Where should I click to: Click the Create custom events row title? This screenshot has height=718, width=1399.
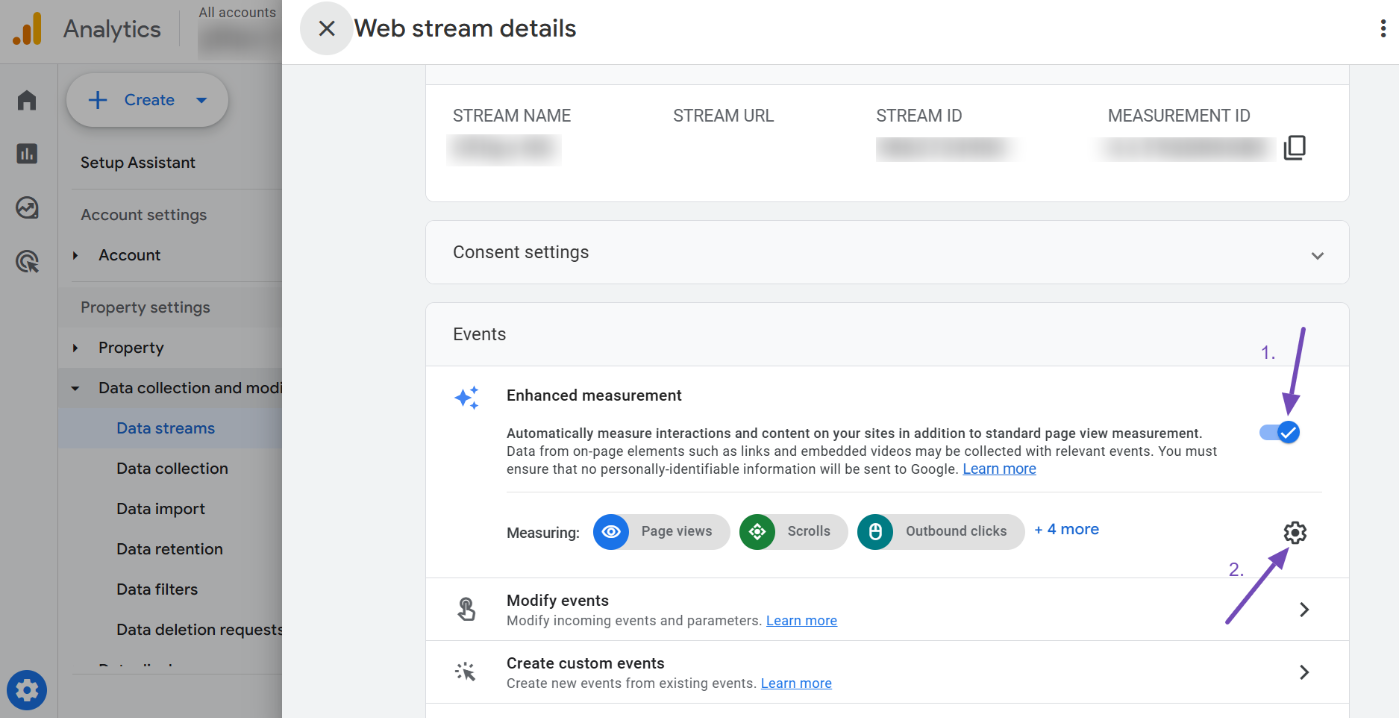(x=586, y=664)
